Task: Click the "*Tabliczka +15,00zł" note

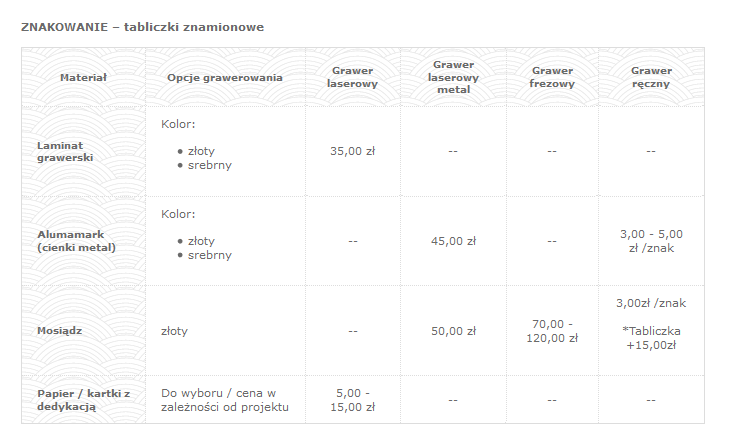Action: (651, 338)
